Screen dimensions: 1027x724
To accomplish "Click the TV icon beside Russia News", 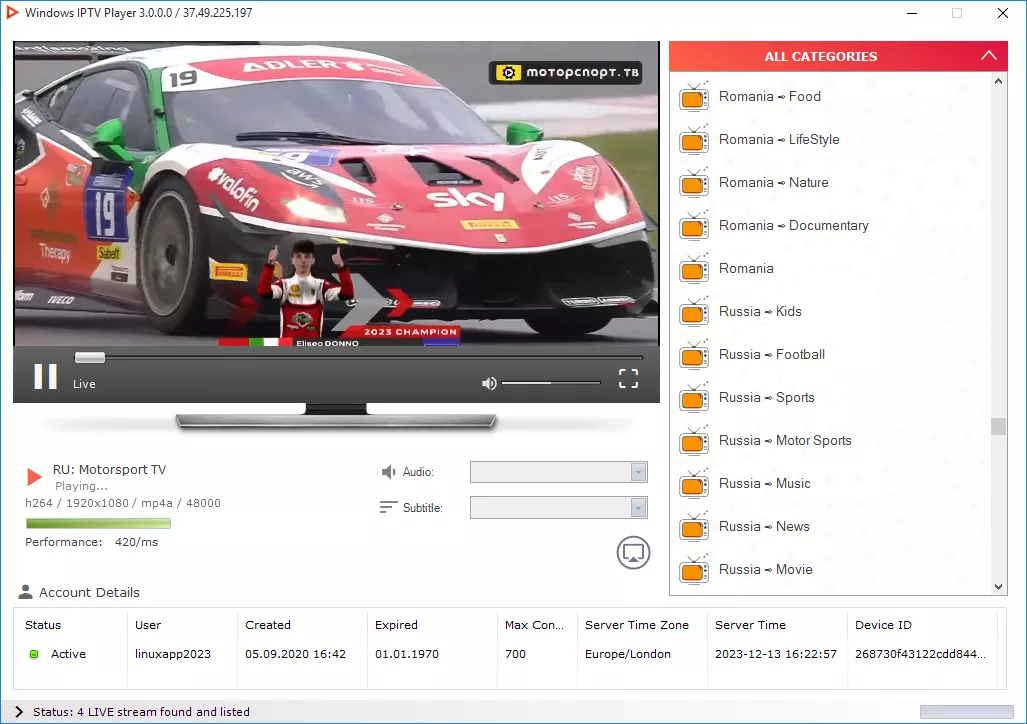I will [x=694, y=527].
